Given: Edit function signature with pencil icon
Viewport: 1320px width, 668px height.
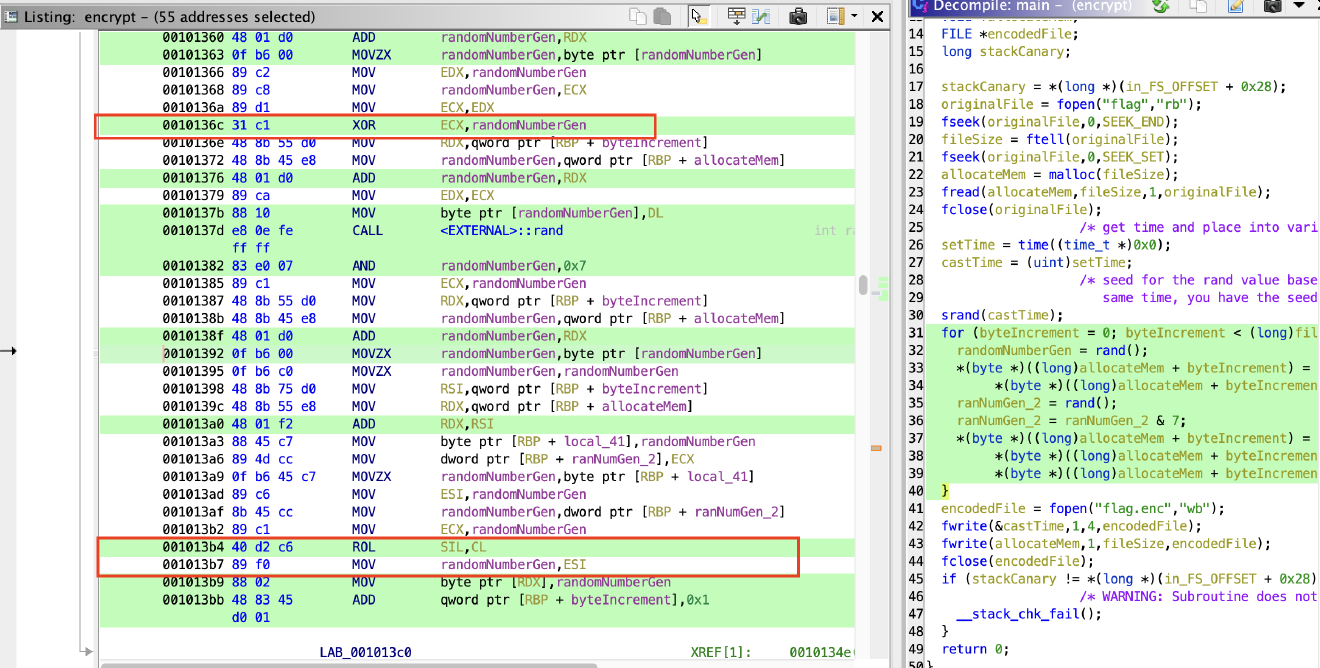Looking at the screenshot, I should tap(1236, 8).
